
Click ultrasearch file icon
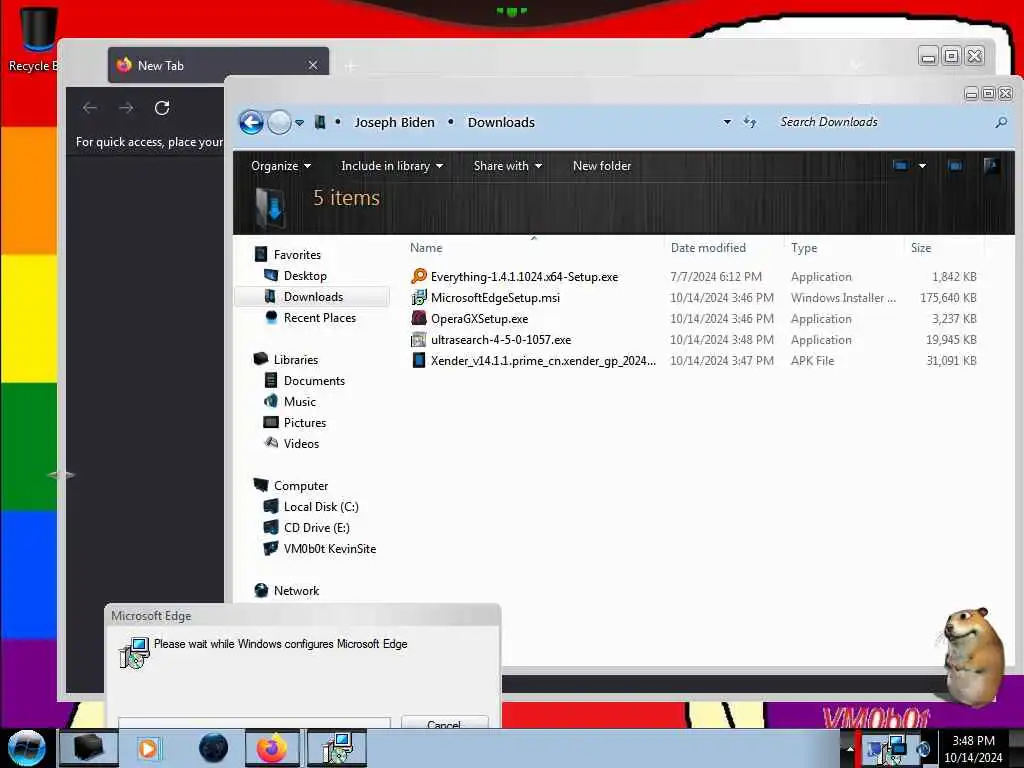(x=419, y=340)
